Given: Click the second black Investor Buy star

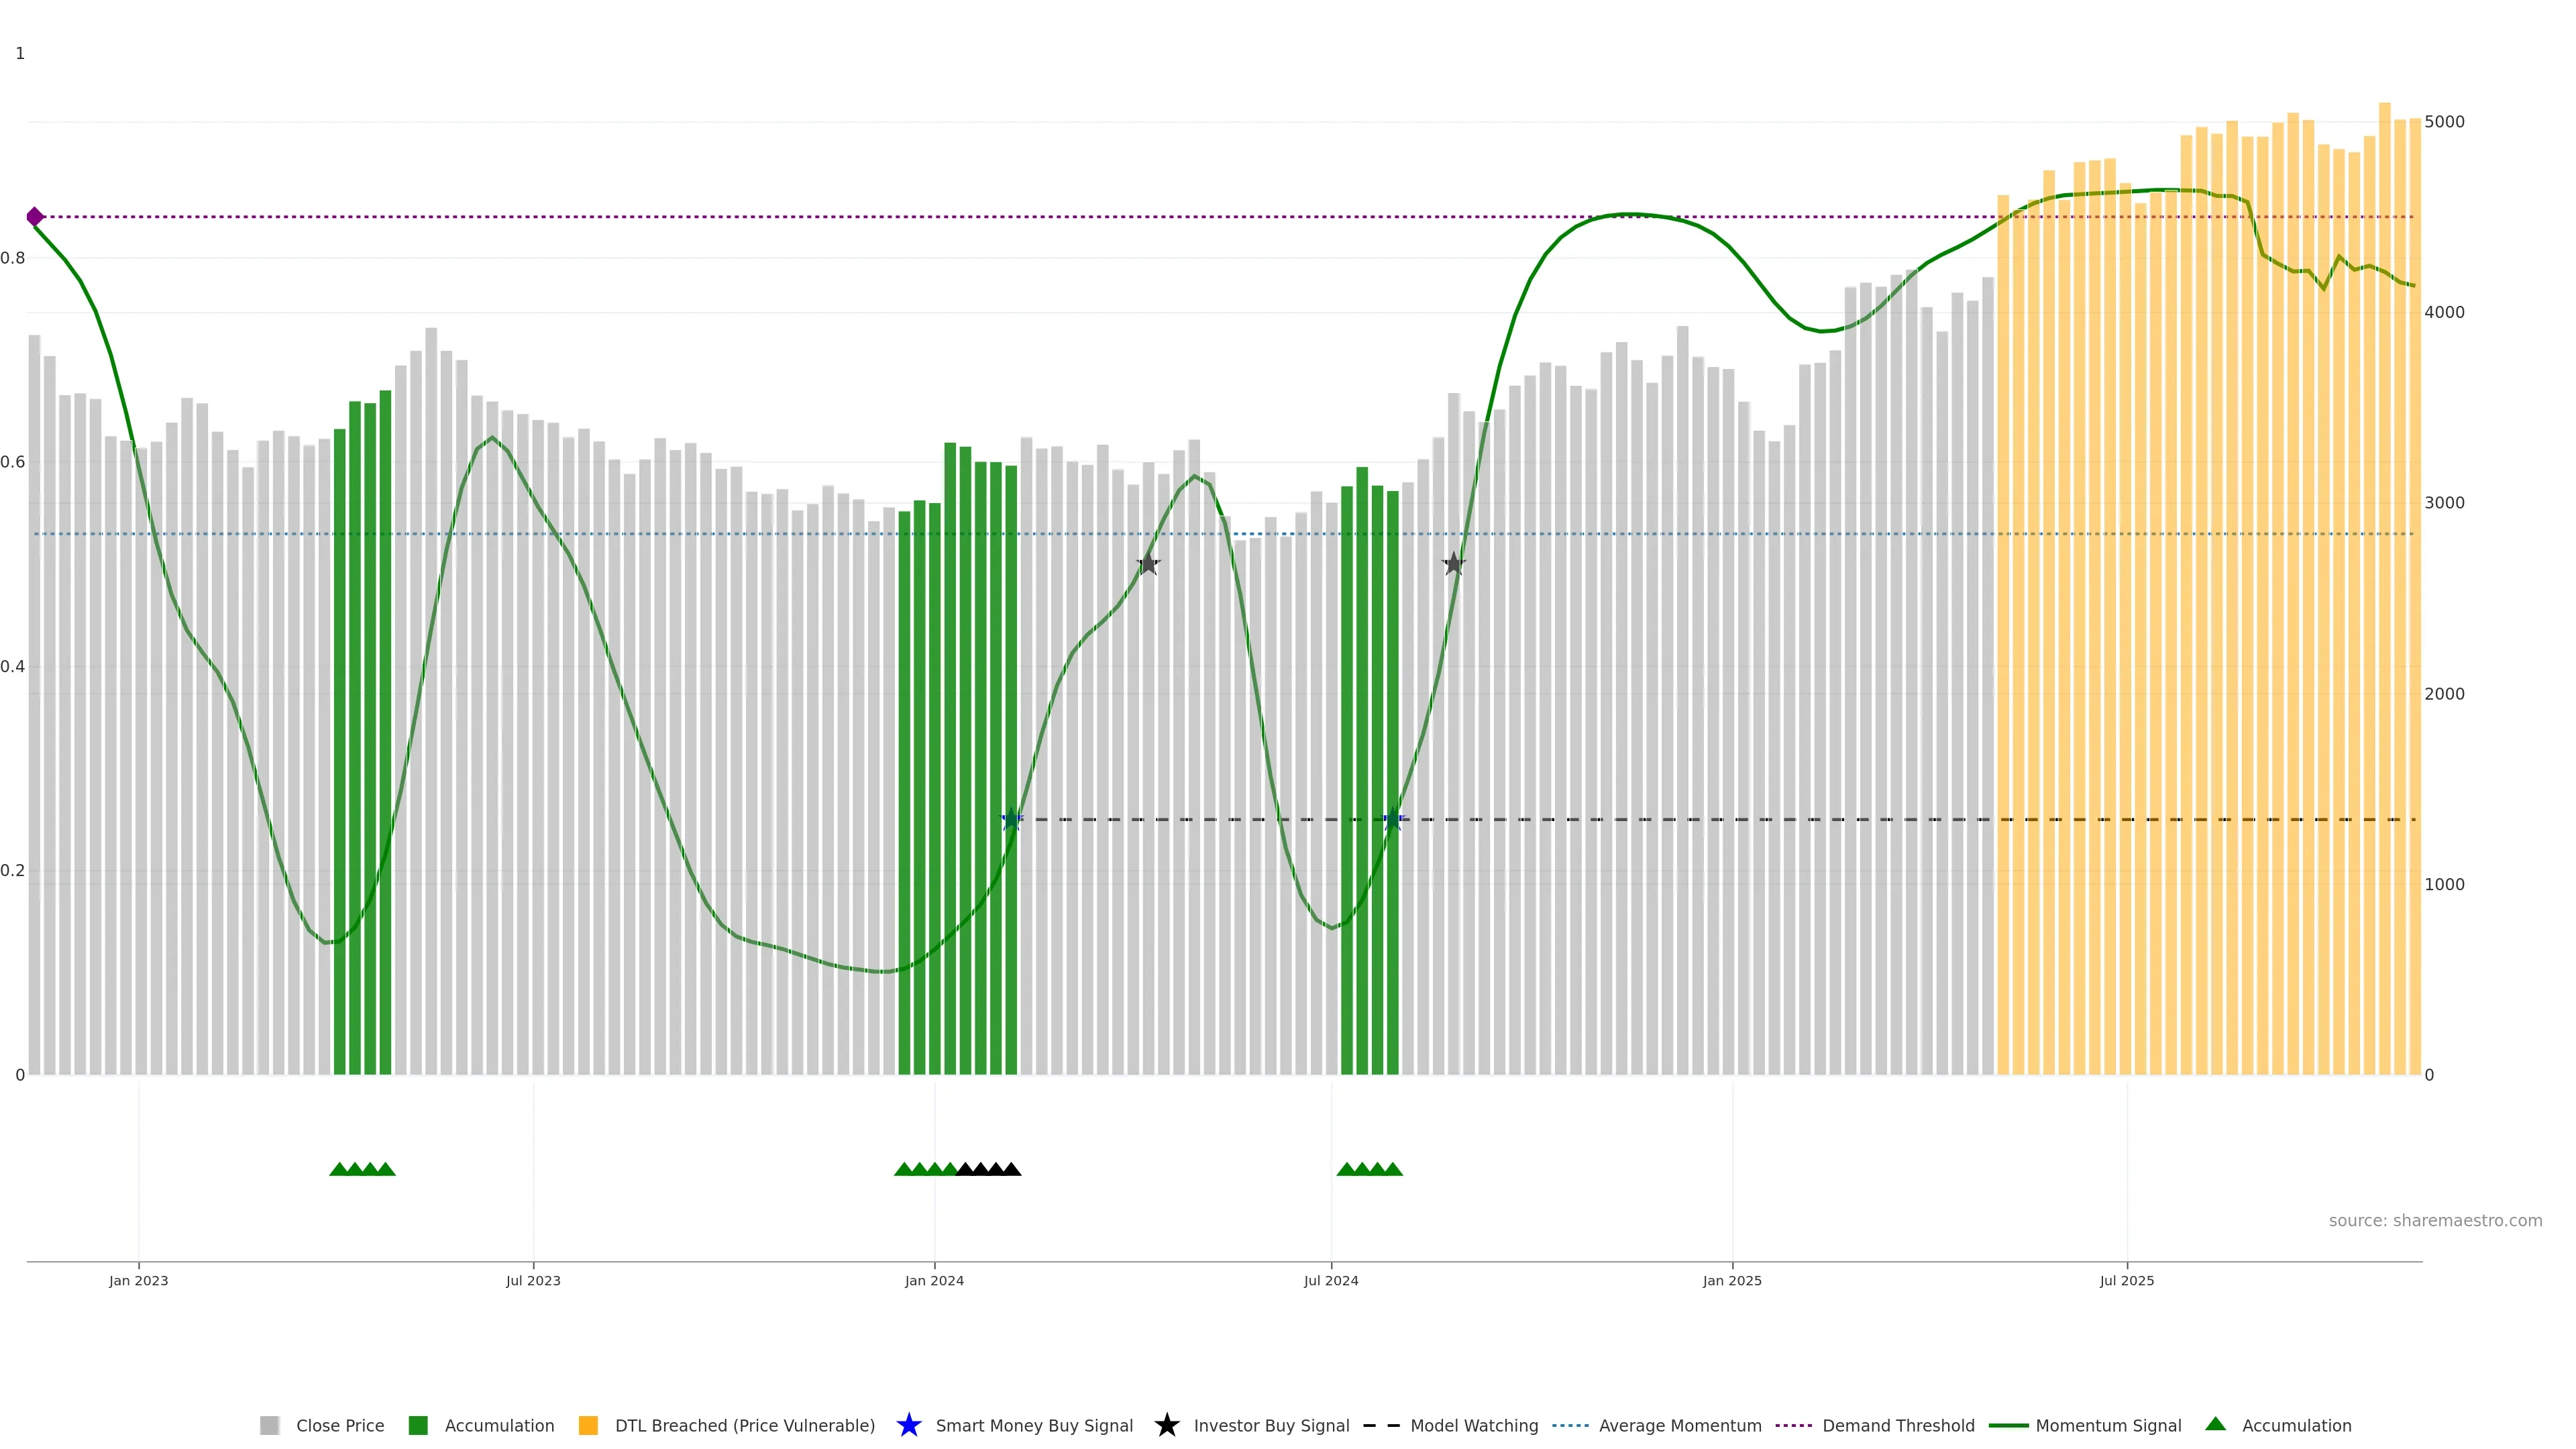Looking at the screenshot, I should point(1454,564).
